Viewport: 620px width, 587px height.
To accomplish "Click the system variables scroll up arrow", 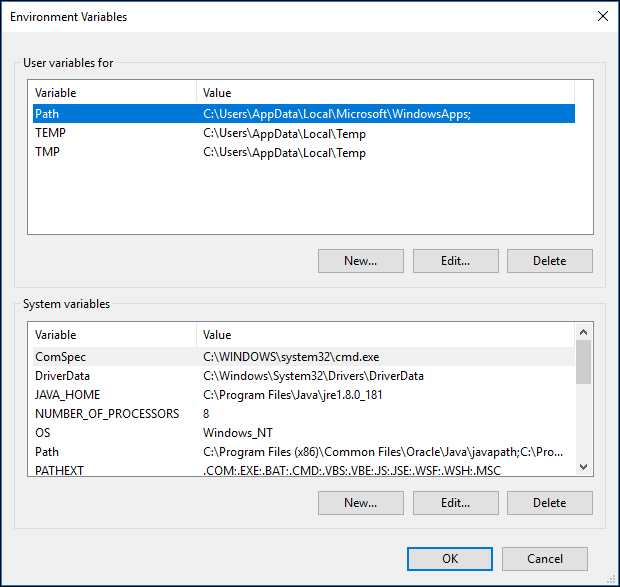I will click(x=584, y=332).
